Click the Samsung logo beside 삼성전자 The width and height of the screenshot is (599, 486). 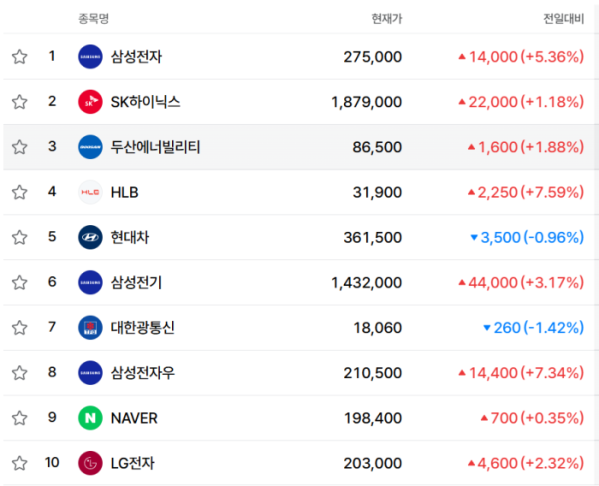pyautogui.click(x=90, y=57)
